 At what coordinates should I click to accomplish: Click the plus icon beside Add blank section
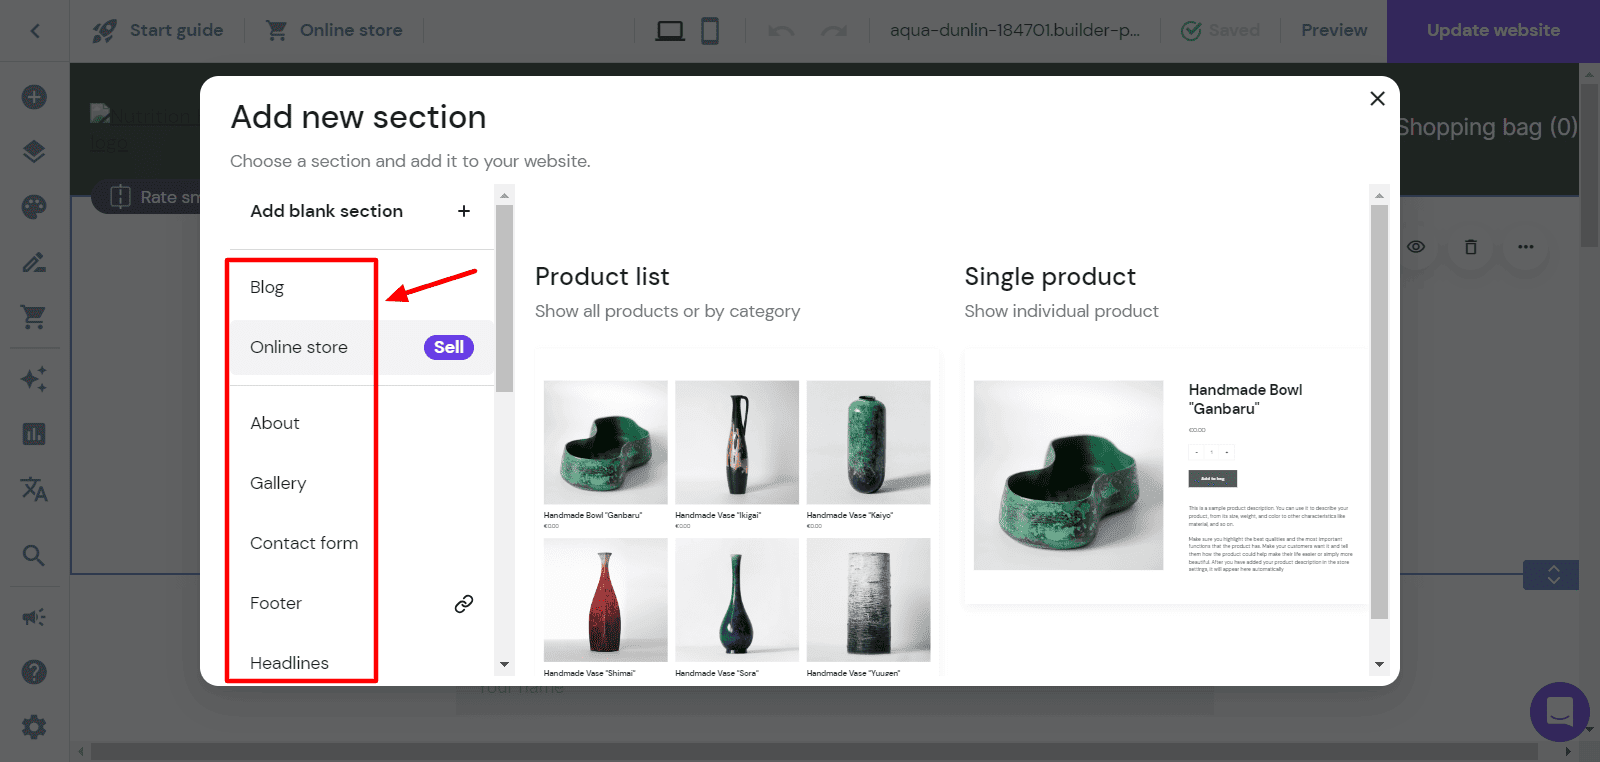463,211
